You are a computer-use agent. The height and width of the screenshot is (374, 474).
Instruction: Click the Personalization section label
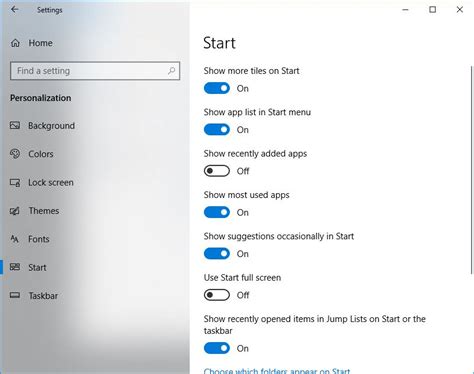(x=40, y=98)
